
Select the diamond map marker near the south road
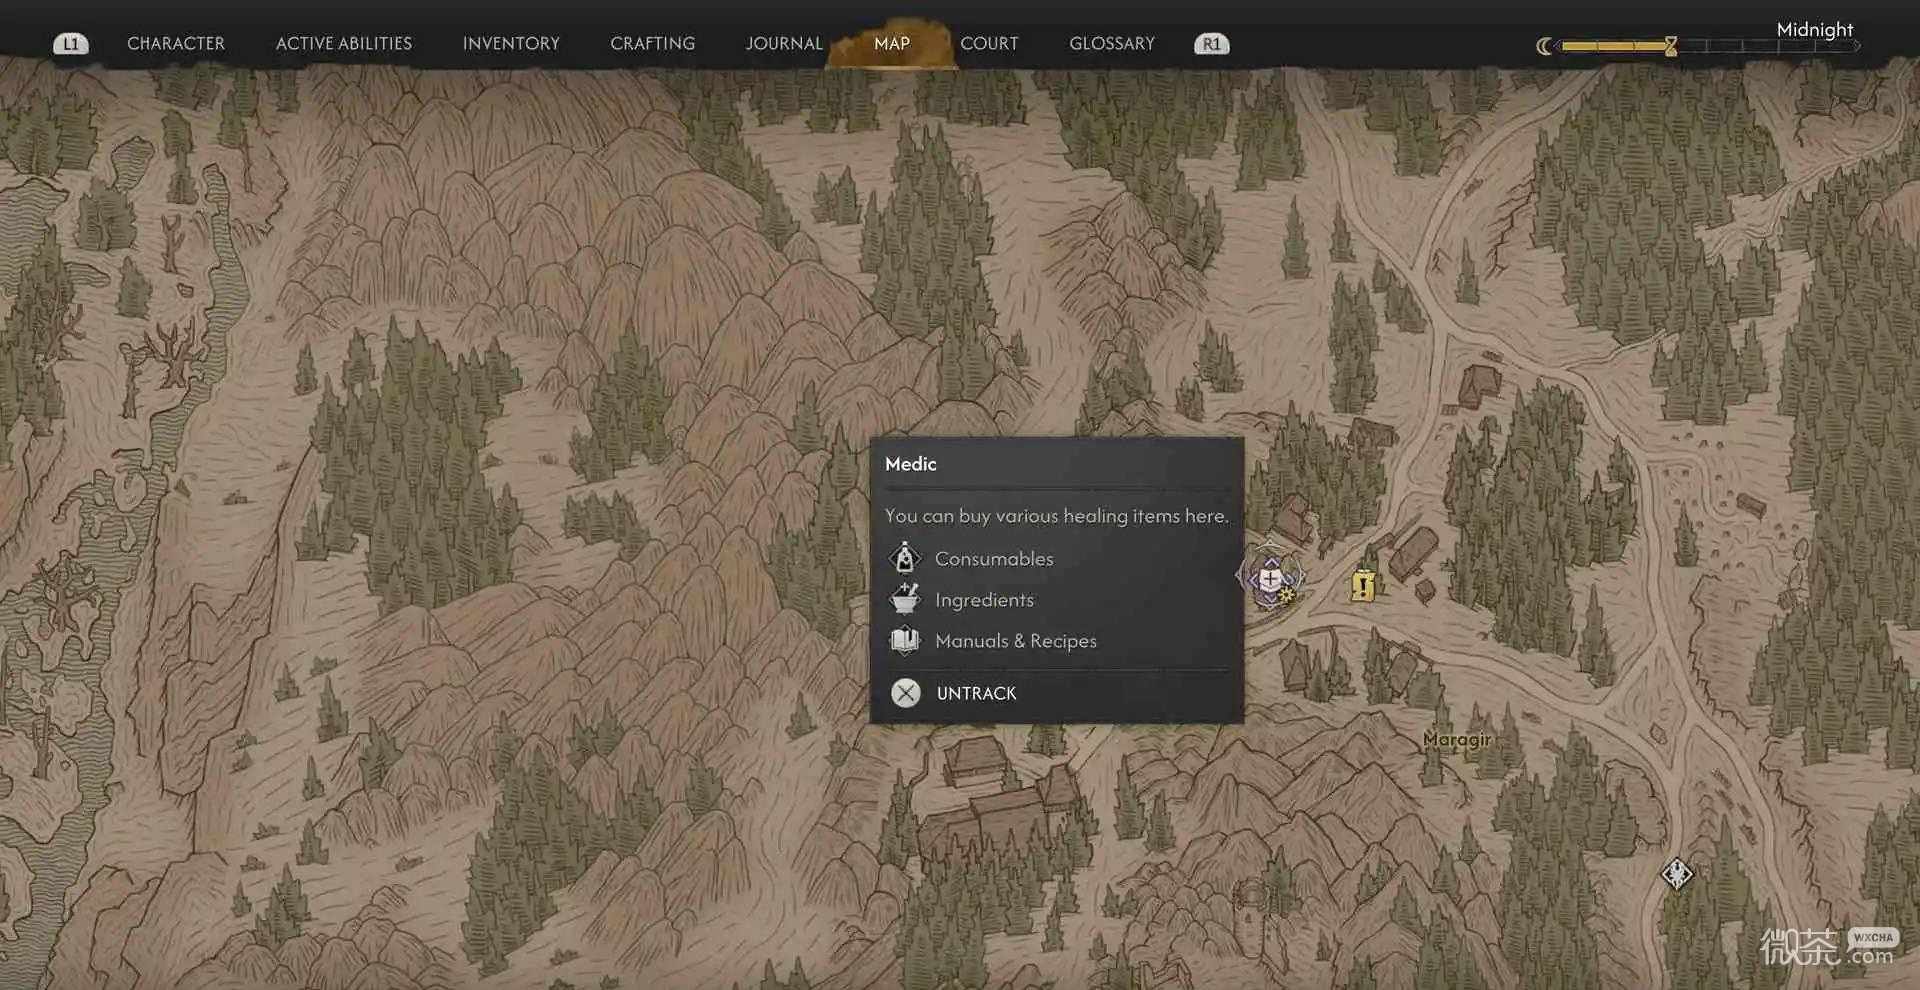point(1677,874)
